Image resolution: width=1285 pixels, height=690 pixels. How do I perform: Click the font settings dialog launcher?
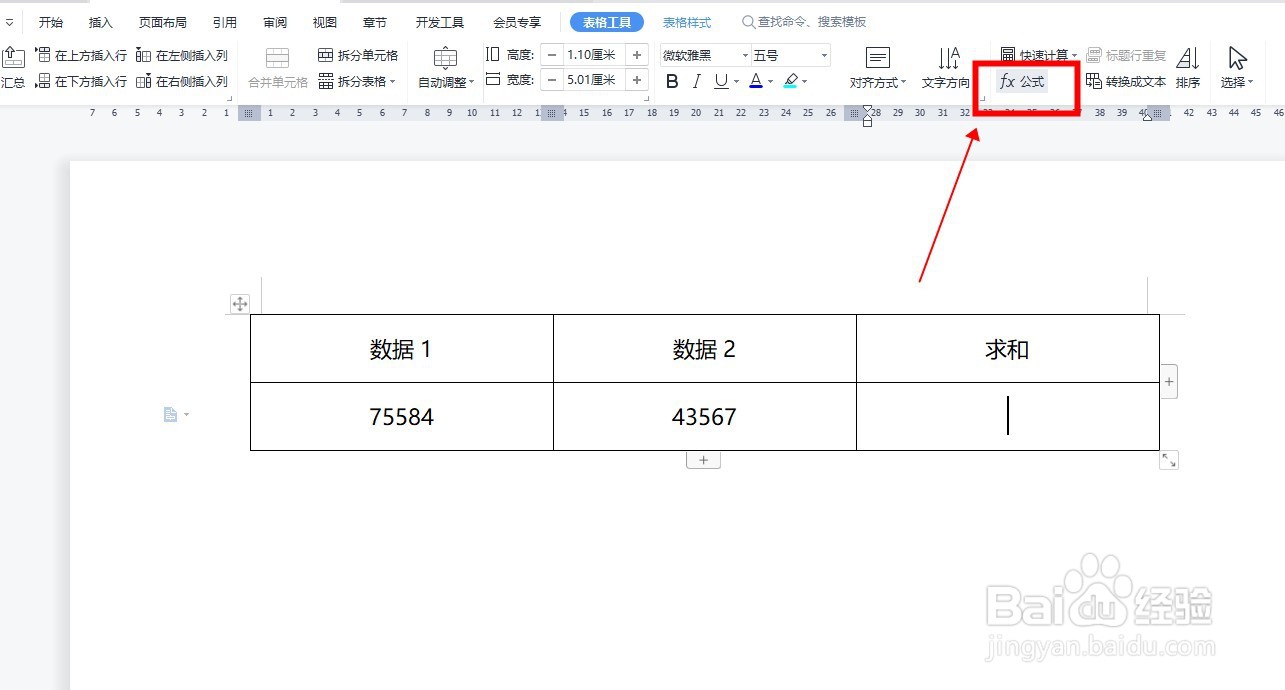tap(984, 98)
